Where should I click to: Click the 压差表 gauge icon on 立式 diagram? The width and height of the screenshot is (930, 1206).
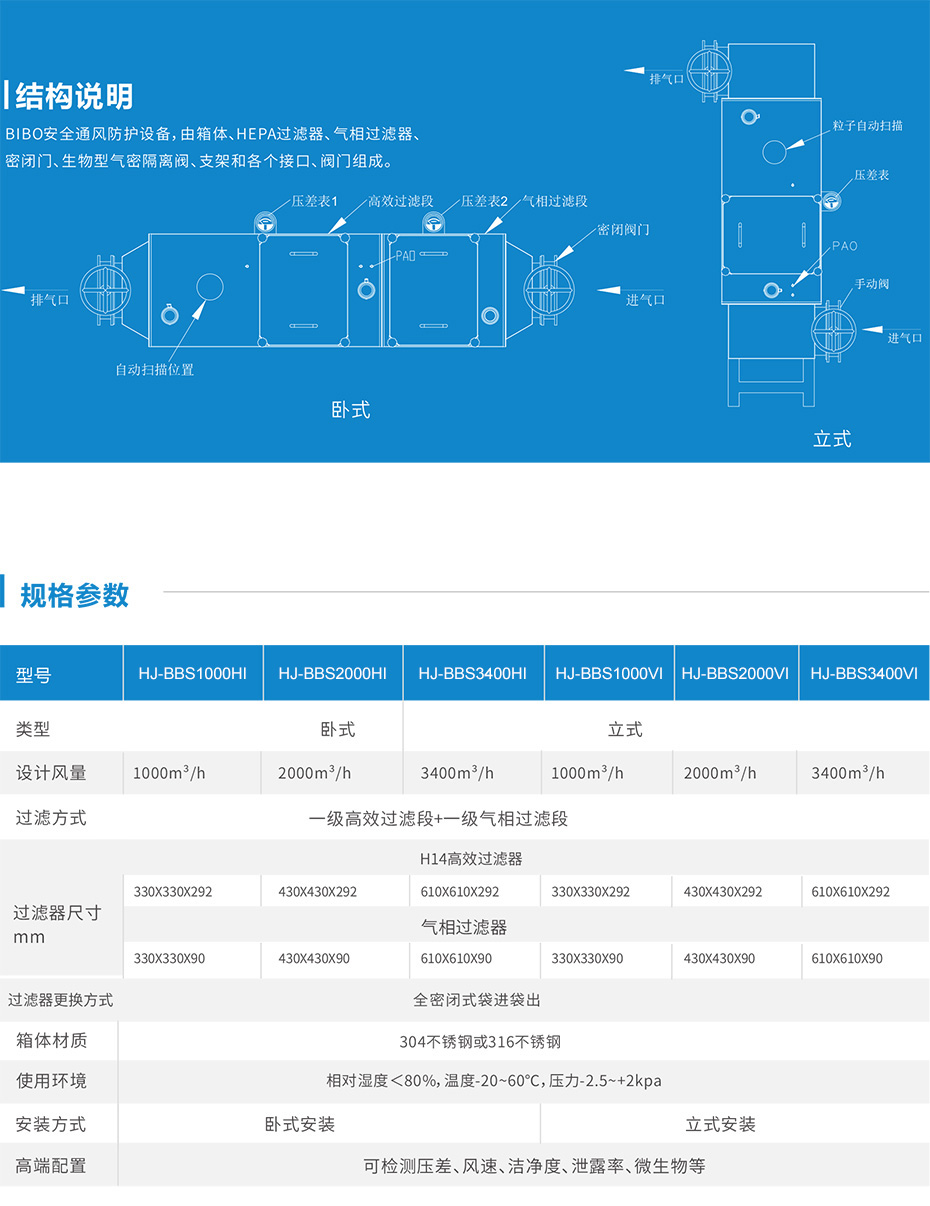(832, 201)
